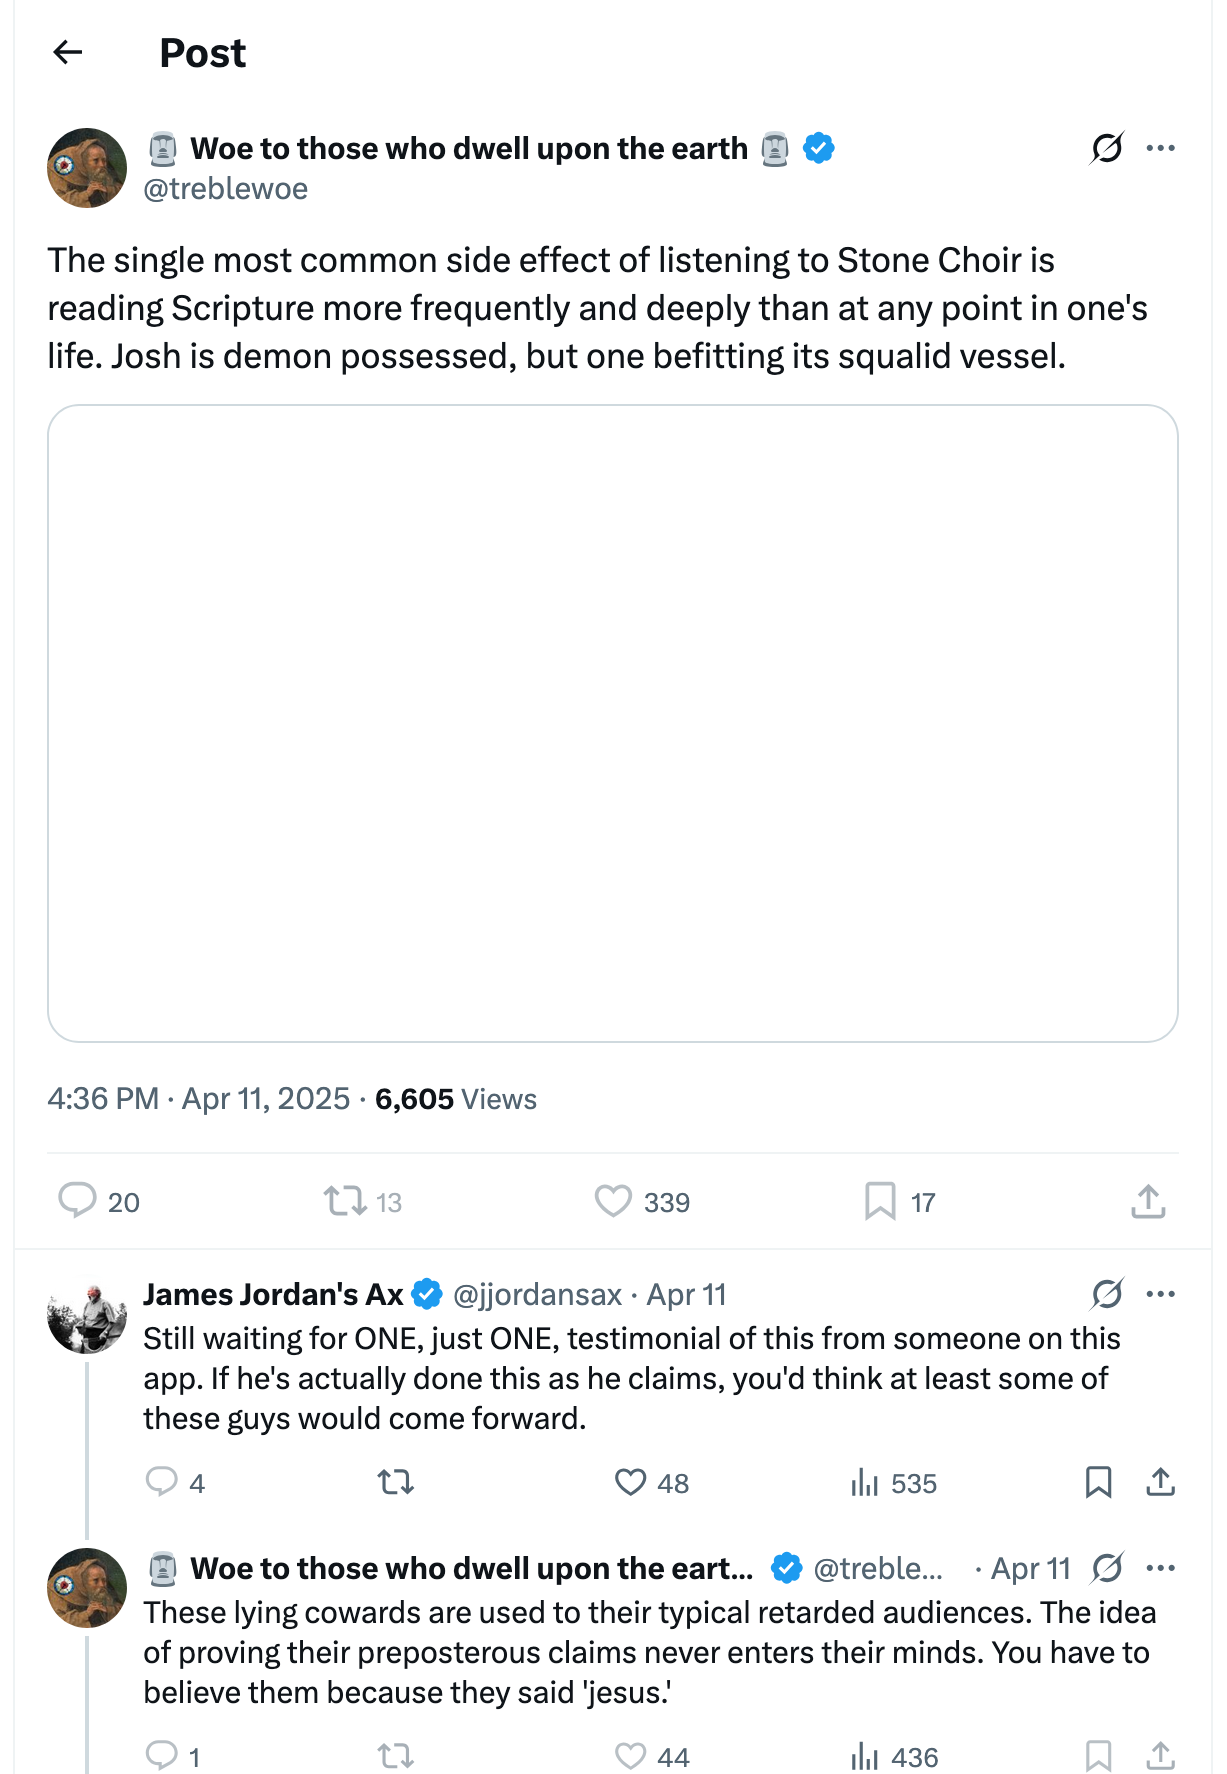Like the main post with 339 likes

[613, 1200]
